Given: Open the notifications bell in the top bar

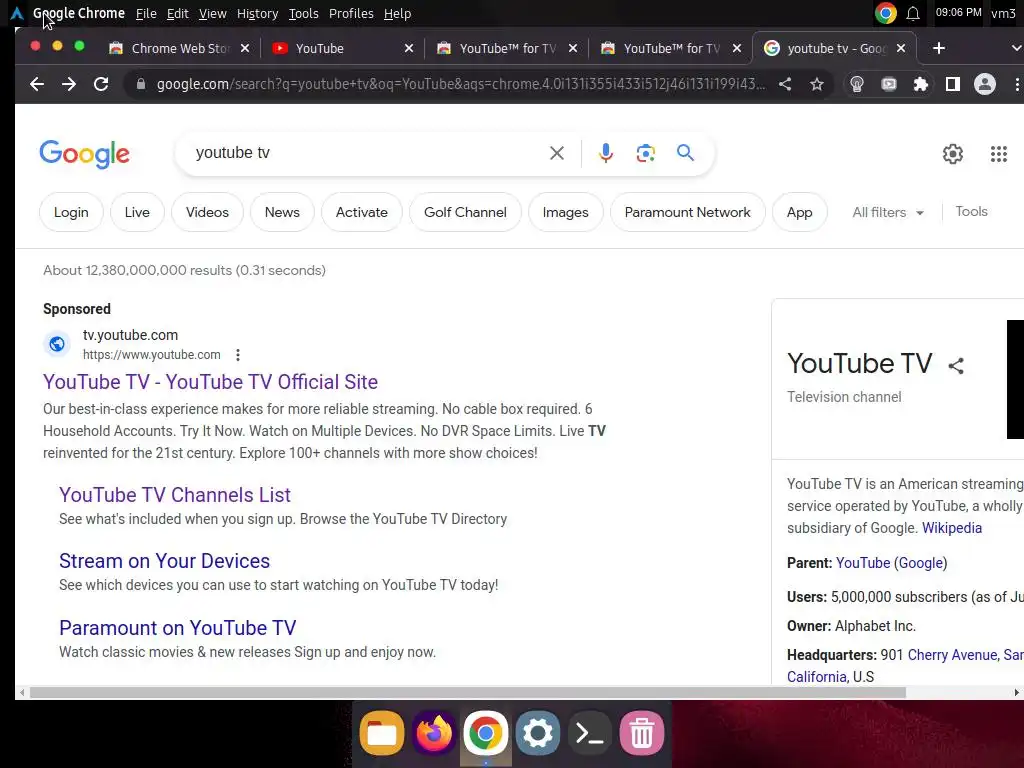Looking at the screenshot, I should tap(913, 14).
